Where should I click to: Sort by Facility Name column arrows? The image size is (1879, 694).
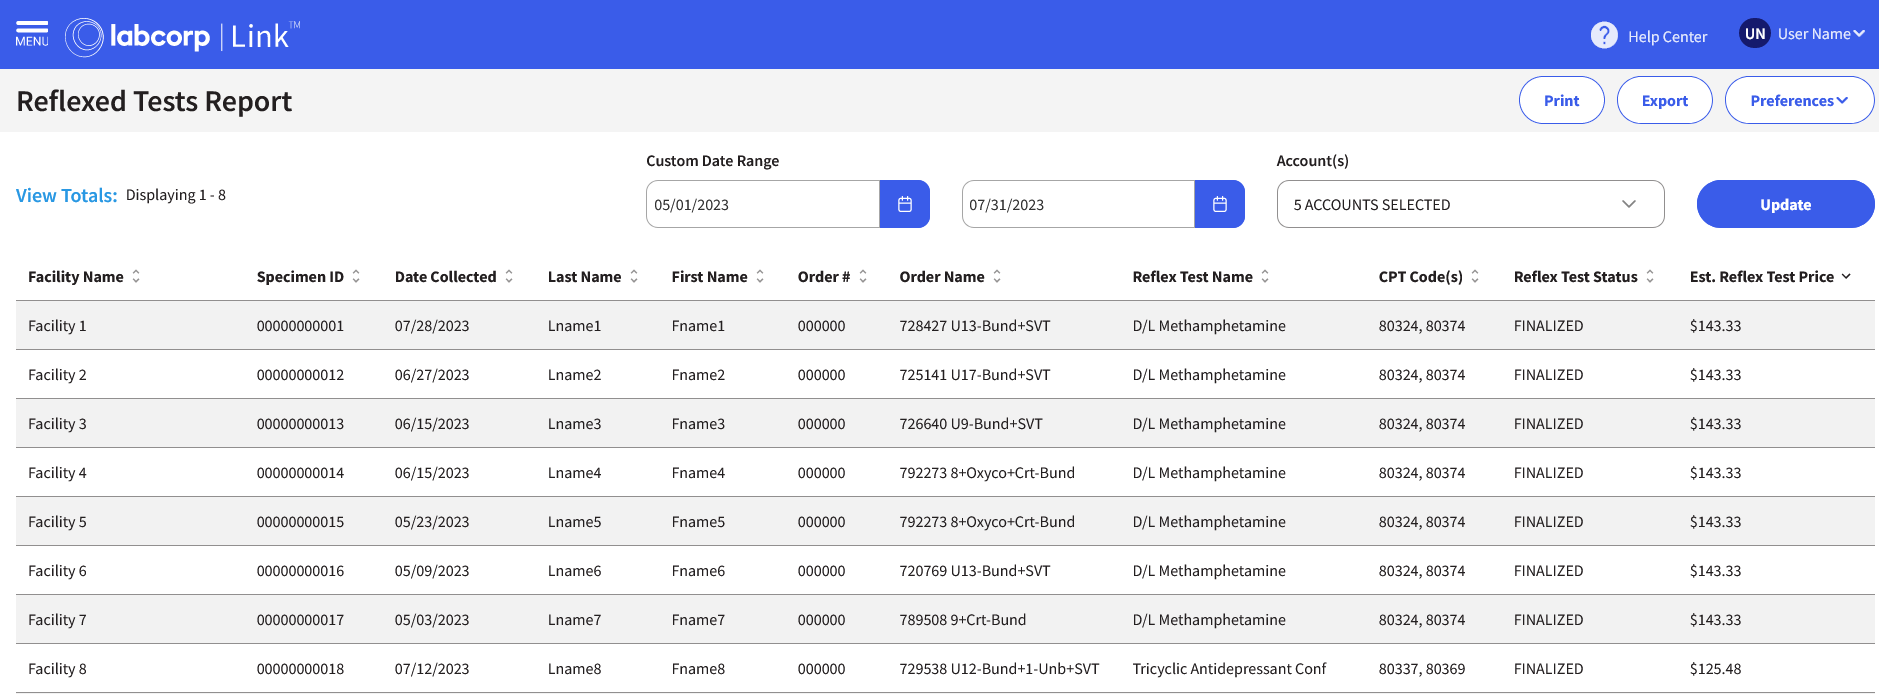136,277
